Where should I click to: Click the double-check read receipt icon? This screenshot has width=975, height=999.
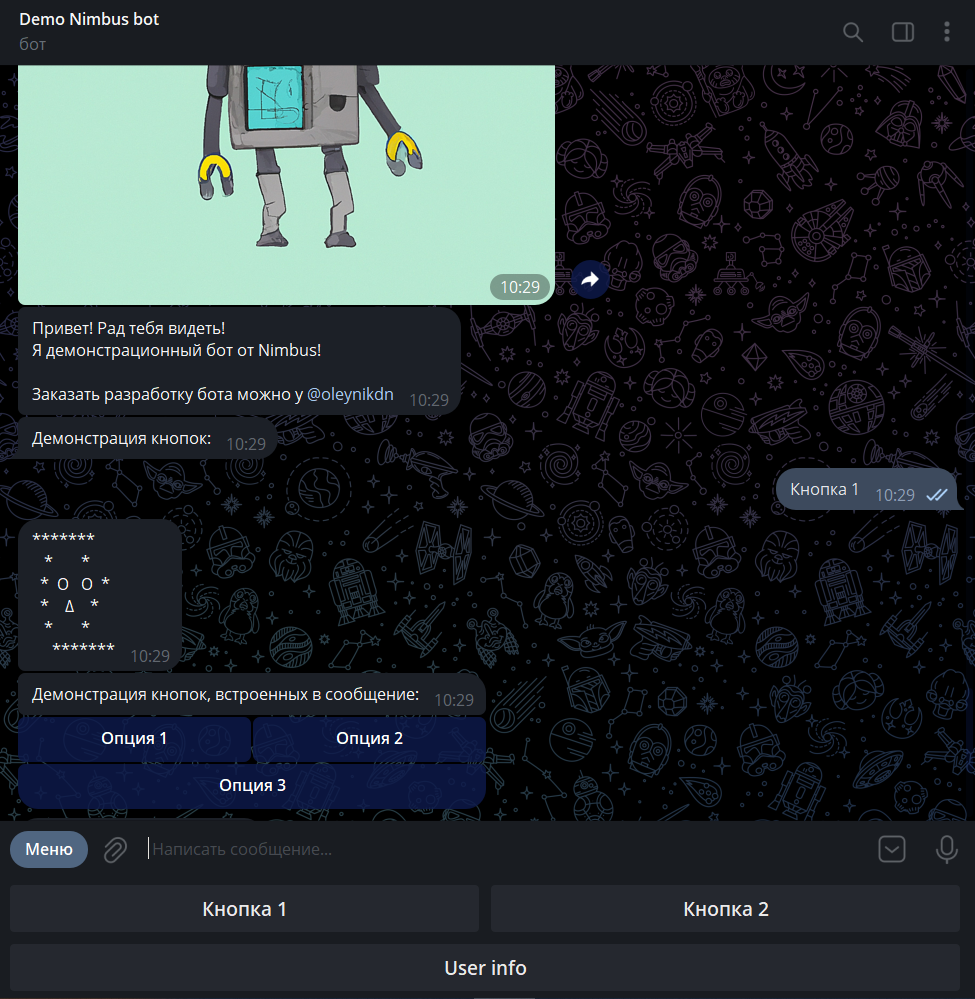tap(937, 495)
